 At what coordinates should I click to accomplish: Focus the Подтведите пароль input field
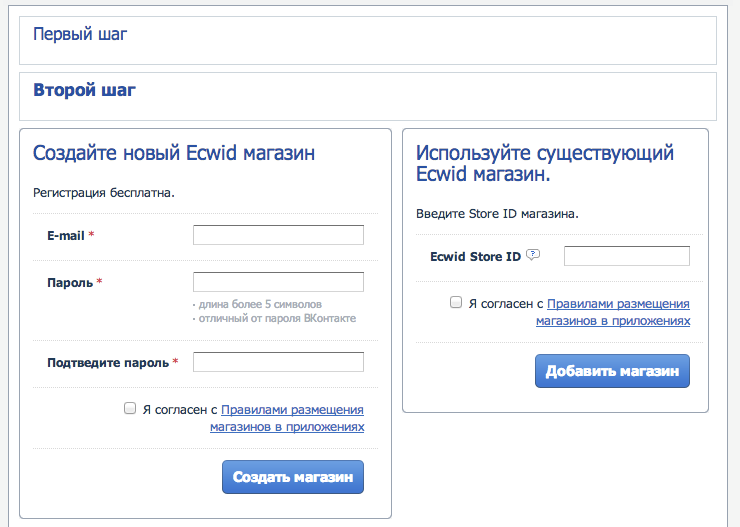pos(278,362)
